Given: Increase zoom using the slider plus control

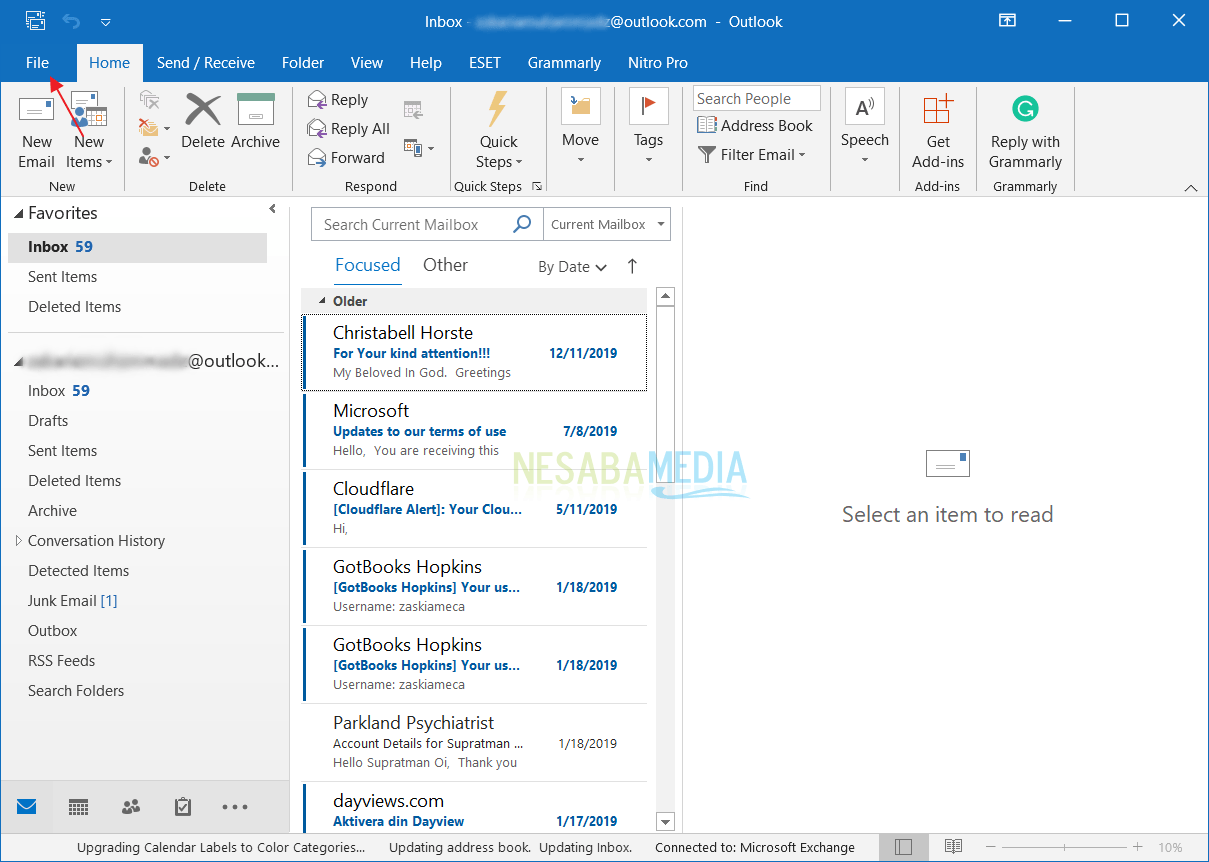Looking at the screenshot, I should [x=1138, y=846].
